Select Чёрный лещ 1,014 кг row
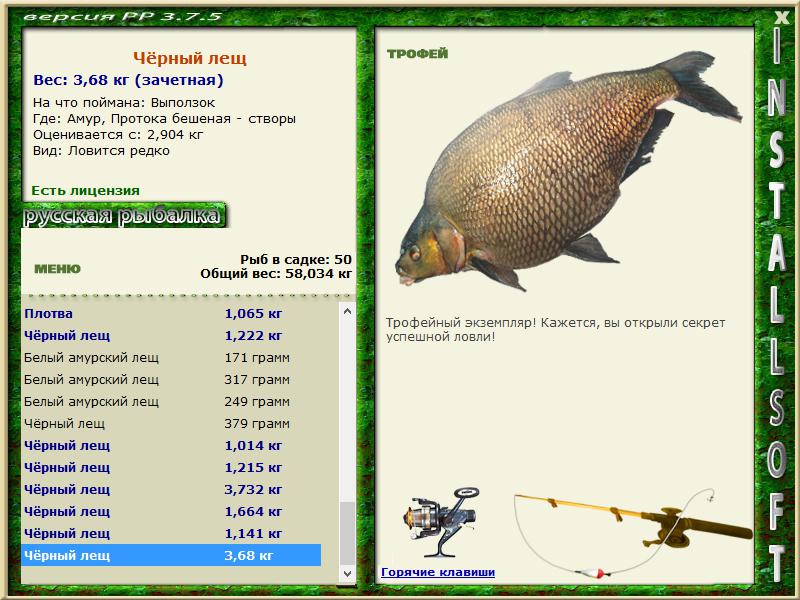 [x=171, y=445]
